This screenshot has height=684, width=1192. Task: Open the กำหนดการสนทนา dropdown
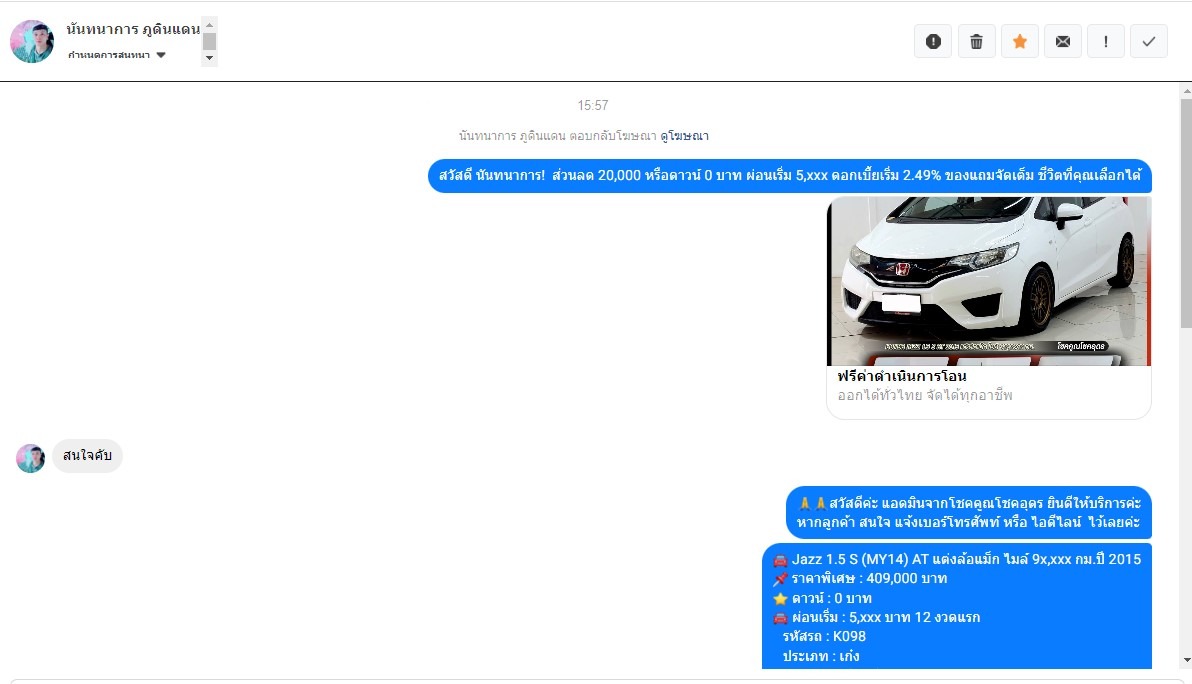point(116,55)
